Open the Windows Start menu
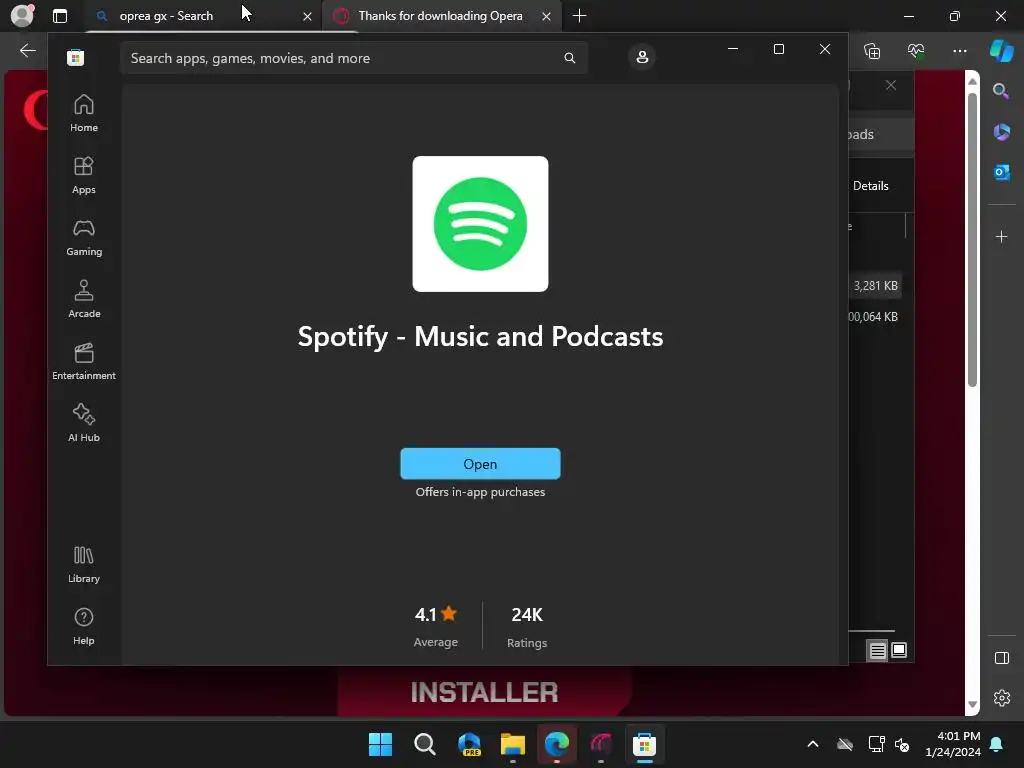The height and width of the screenshot is (768, 1024). (380, 744)
